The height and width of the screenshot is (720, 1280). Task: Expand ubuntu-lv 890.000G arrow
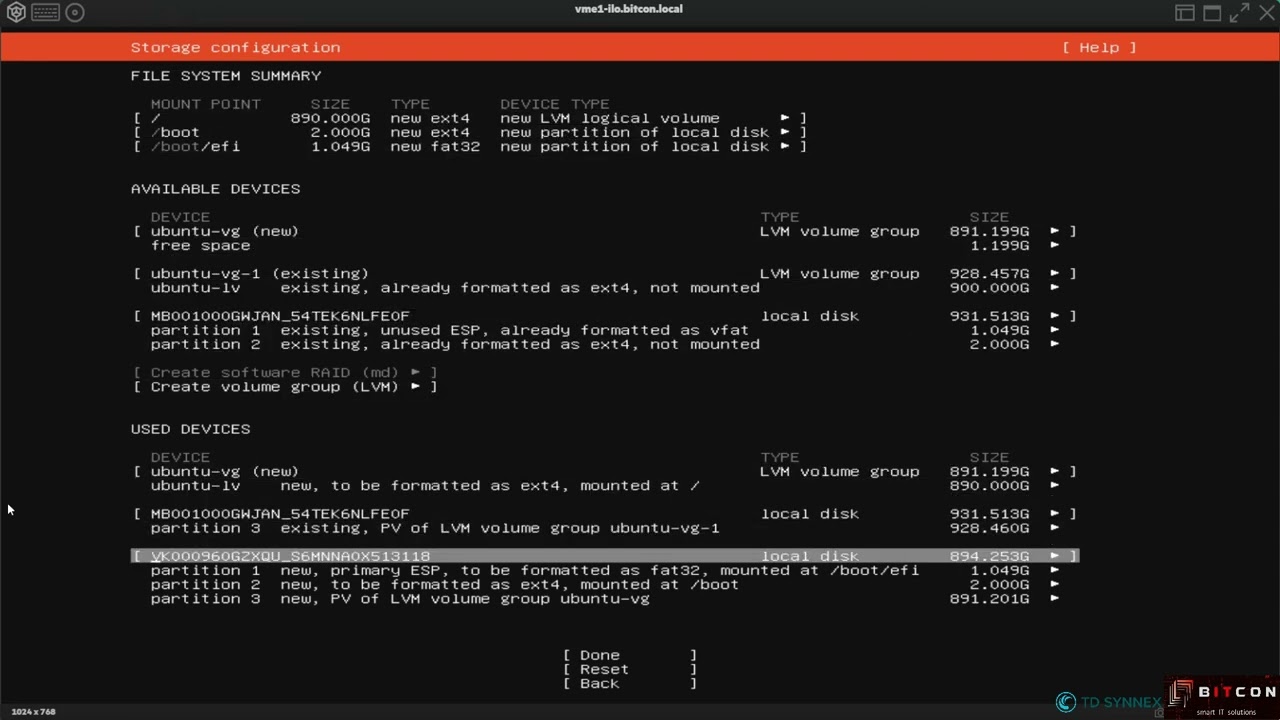[1055, 485]
